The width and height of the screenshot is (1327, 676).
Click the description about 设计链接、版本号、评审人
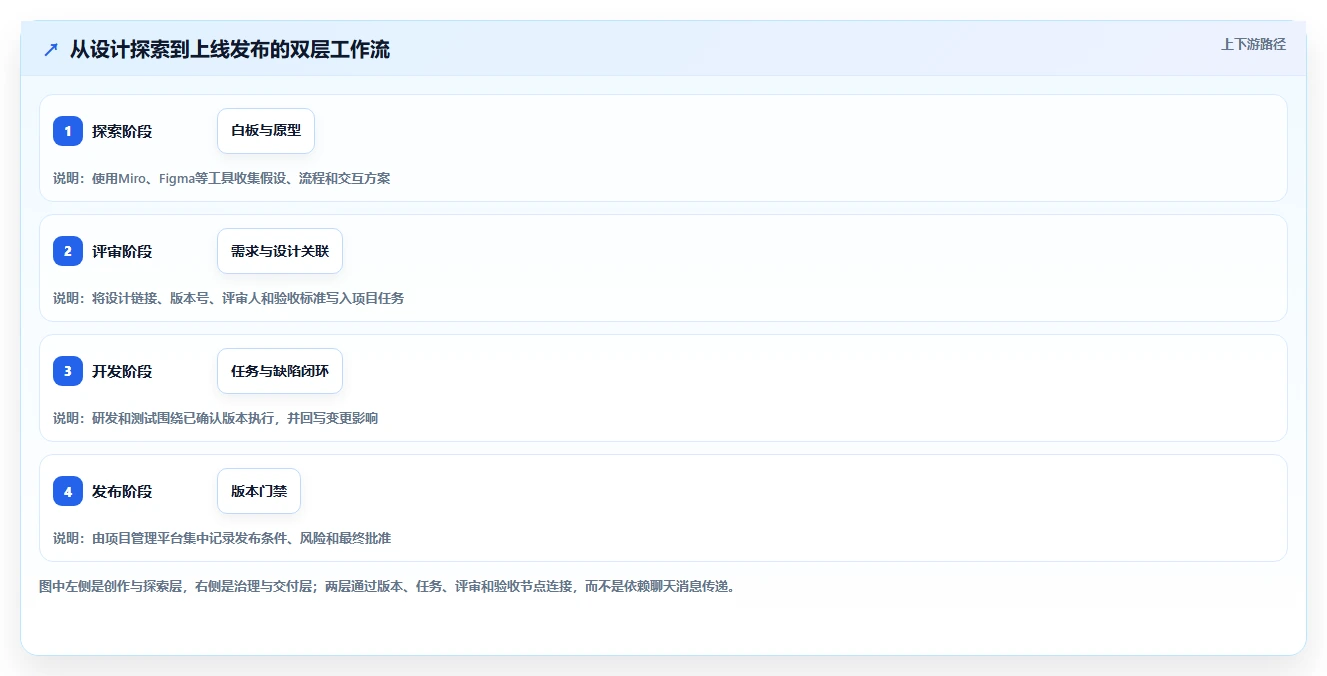(x=229, y=298)
